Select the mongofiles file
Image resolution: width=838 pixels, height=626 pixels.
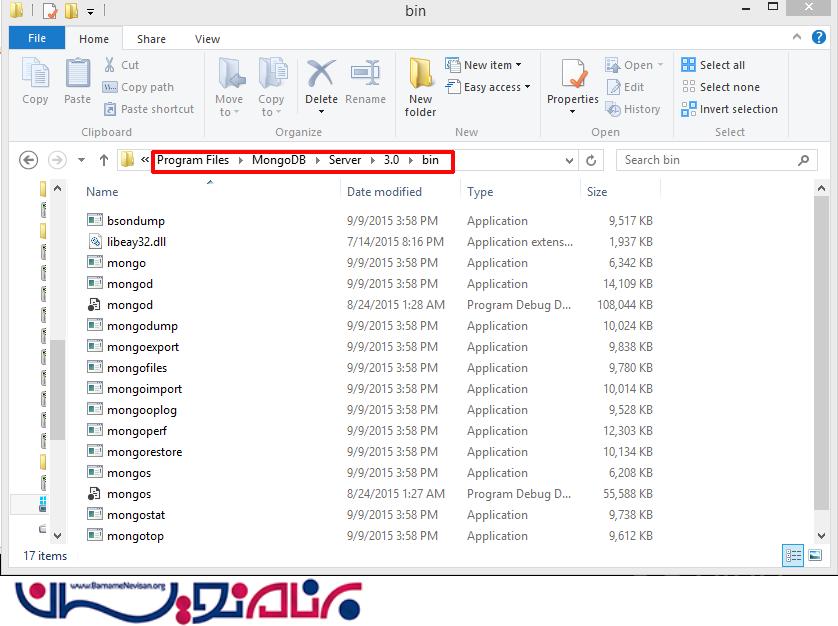pos(137,368)
